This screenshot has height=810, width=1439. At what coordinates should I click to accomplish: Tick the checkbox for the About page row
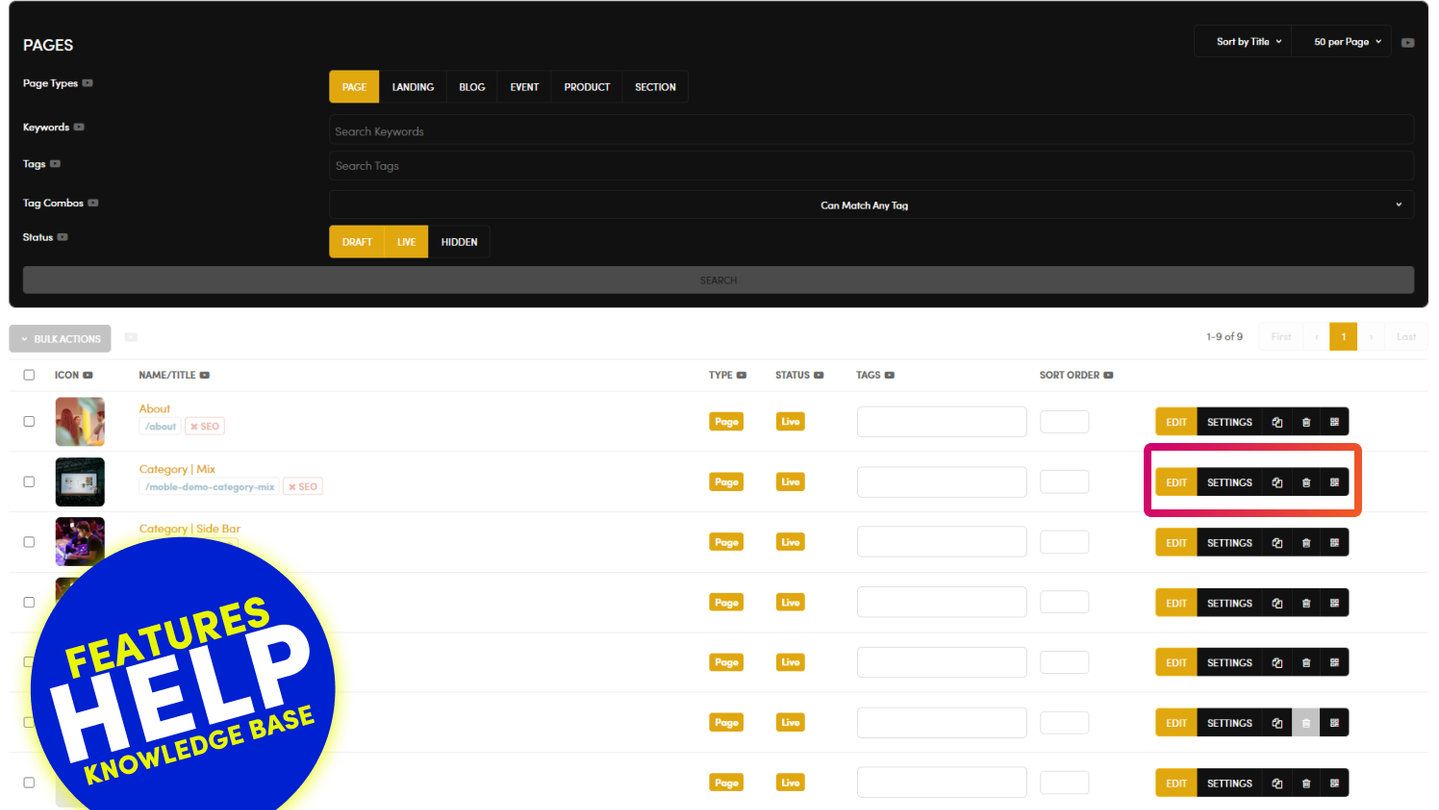(x=29, y=421)
